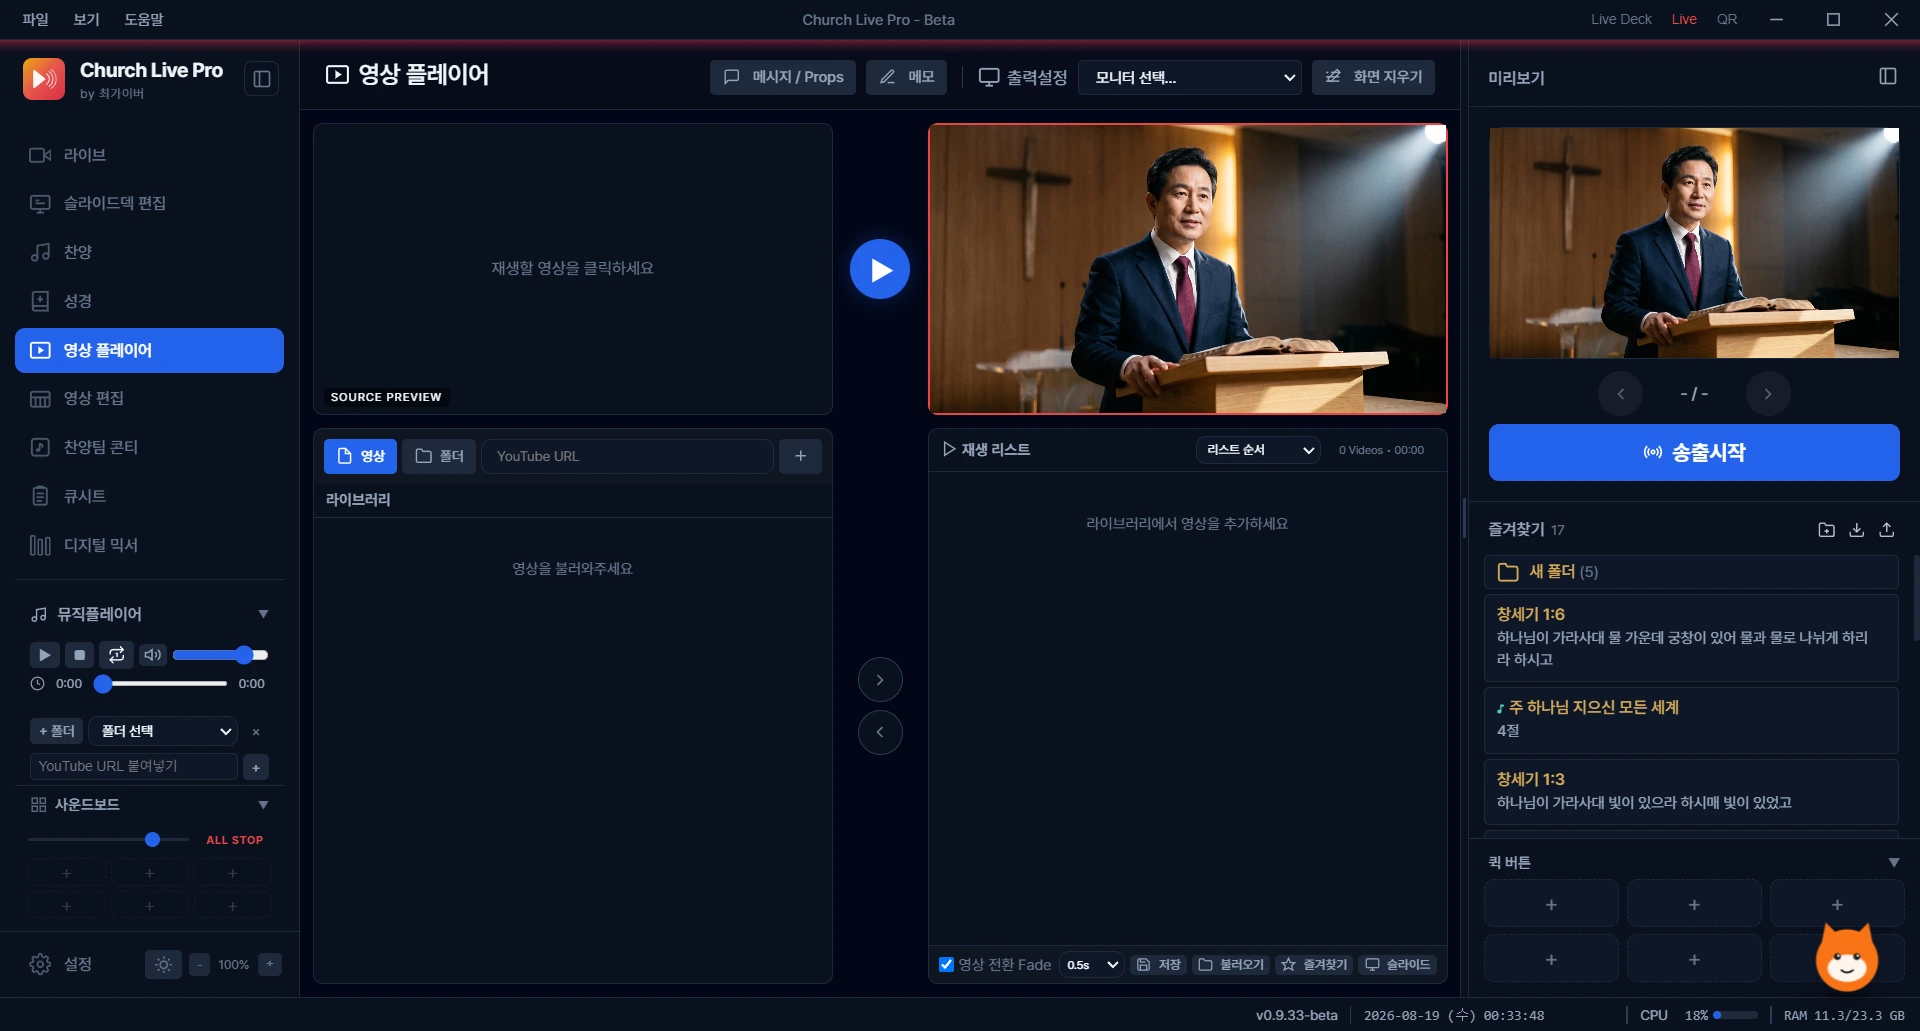The width and height of the screenshot is (1920, 1031).
Task: Open the 0.5s fade duration dropdown
Action: [x=1092, y=965]
